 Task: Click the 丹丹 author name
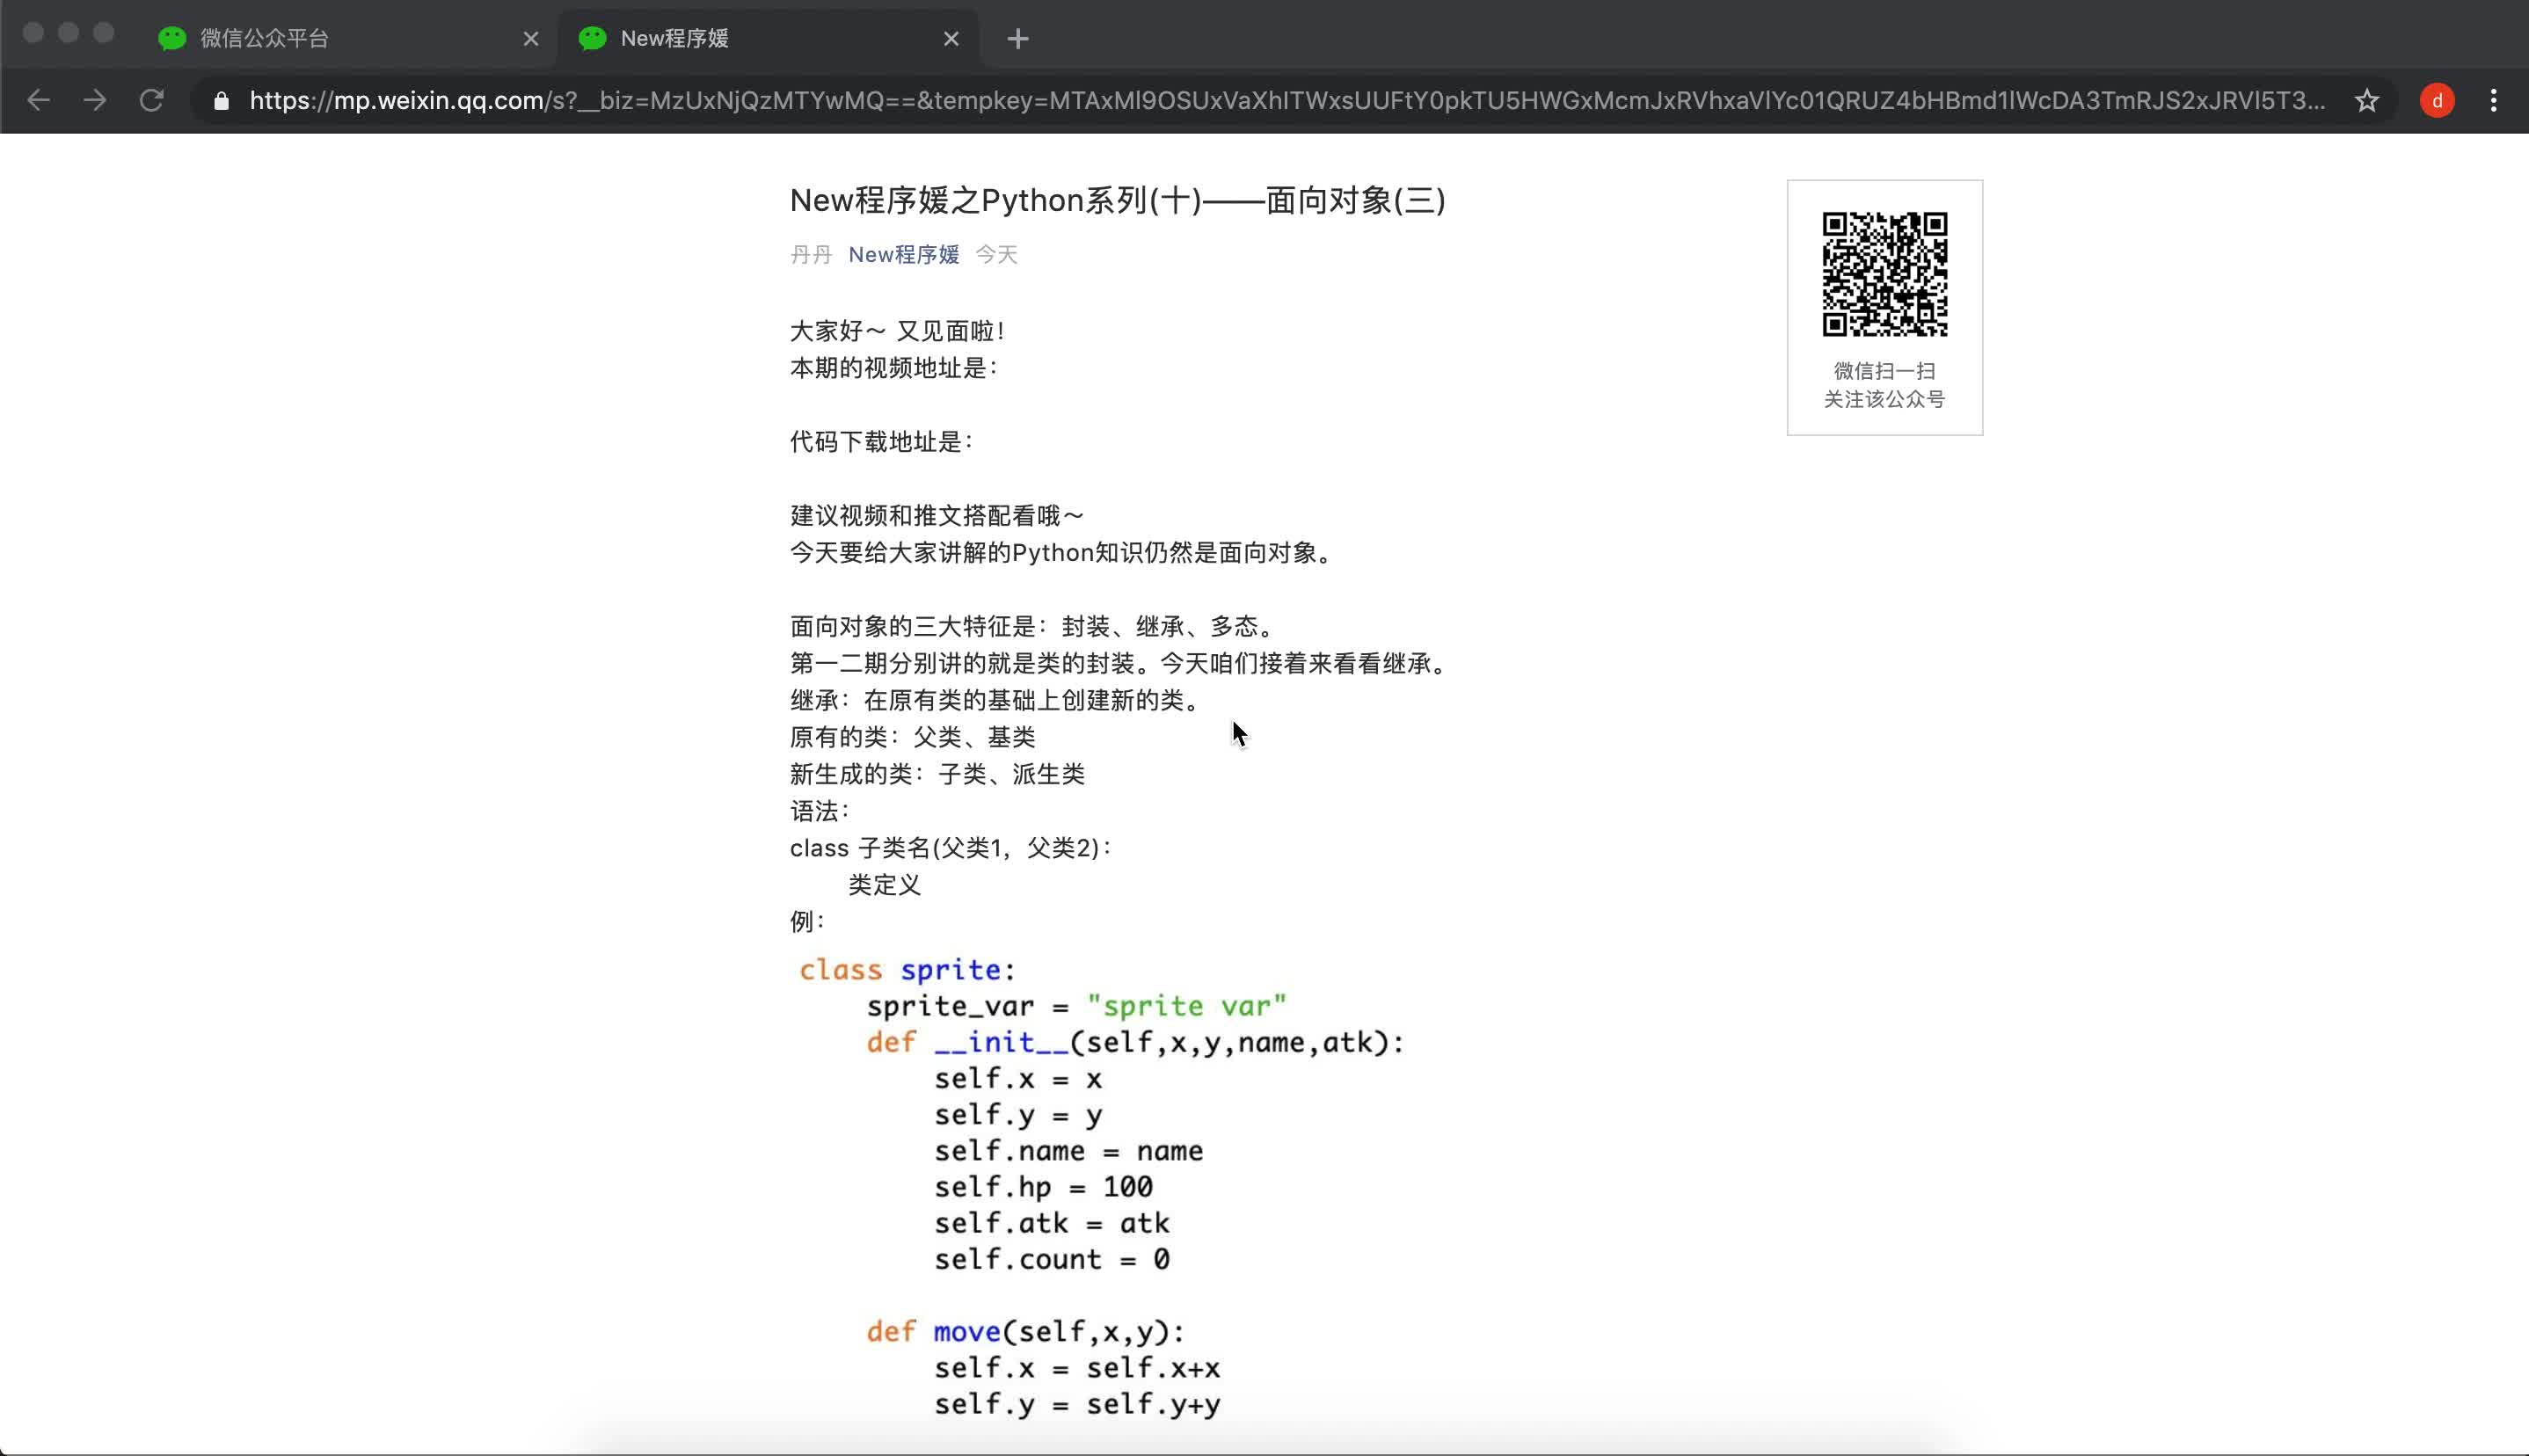[x=810, y=254]
